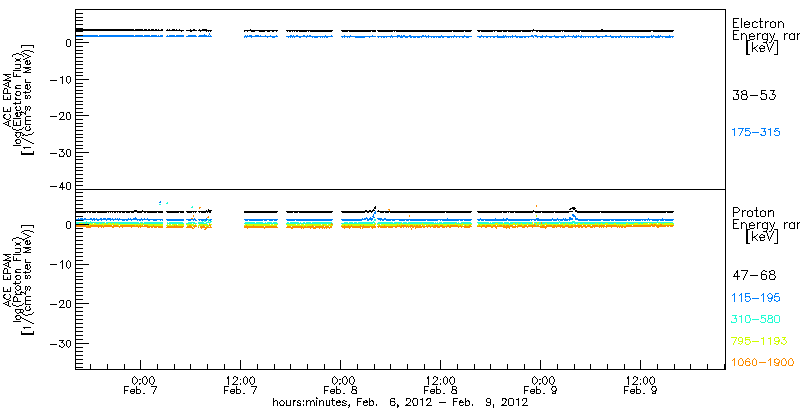Viewport: 800px width, 410px height.
Task: Click the black proton flux bump near Feb. 9 03:00
Action: 573,209
